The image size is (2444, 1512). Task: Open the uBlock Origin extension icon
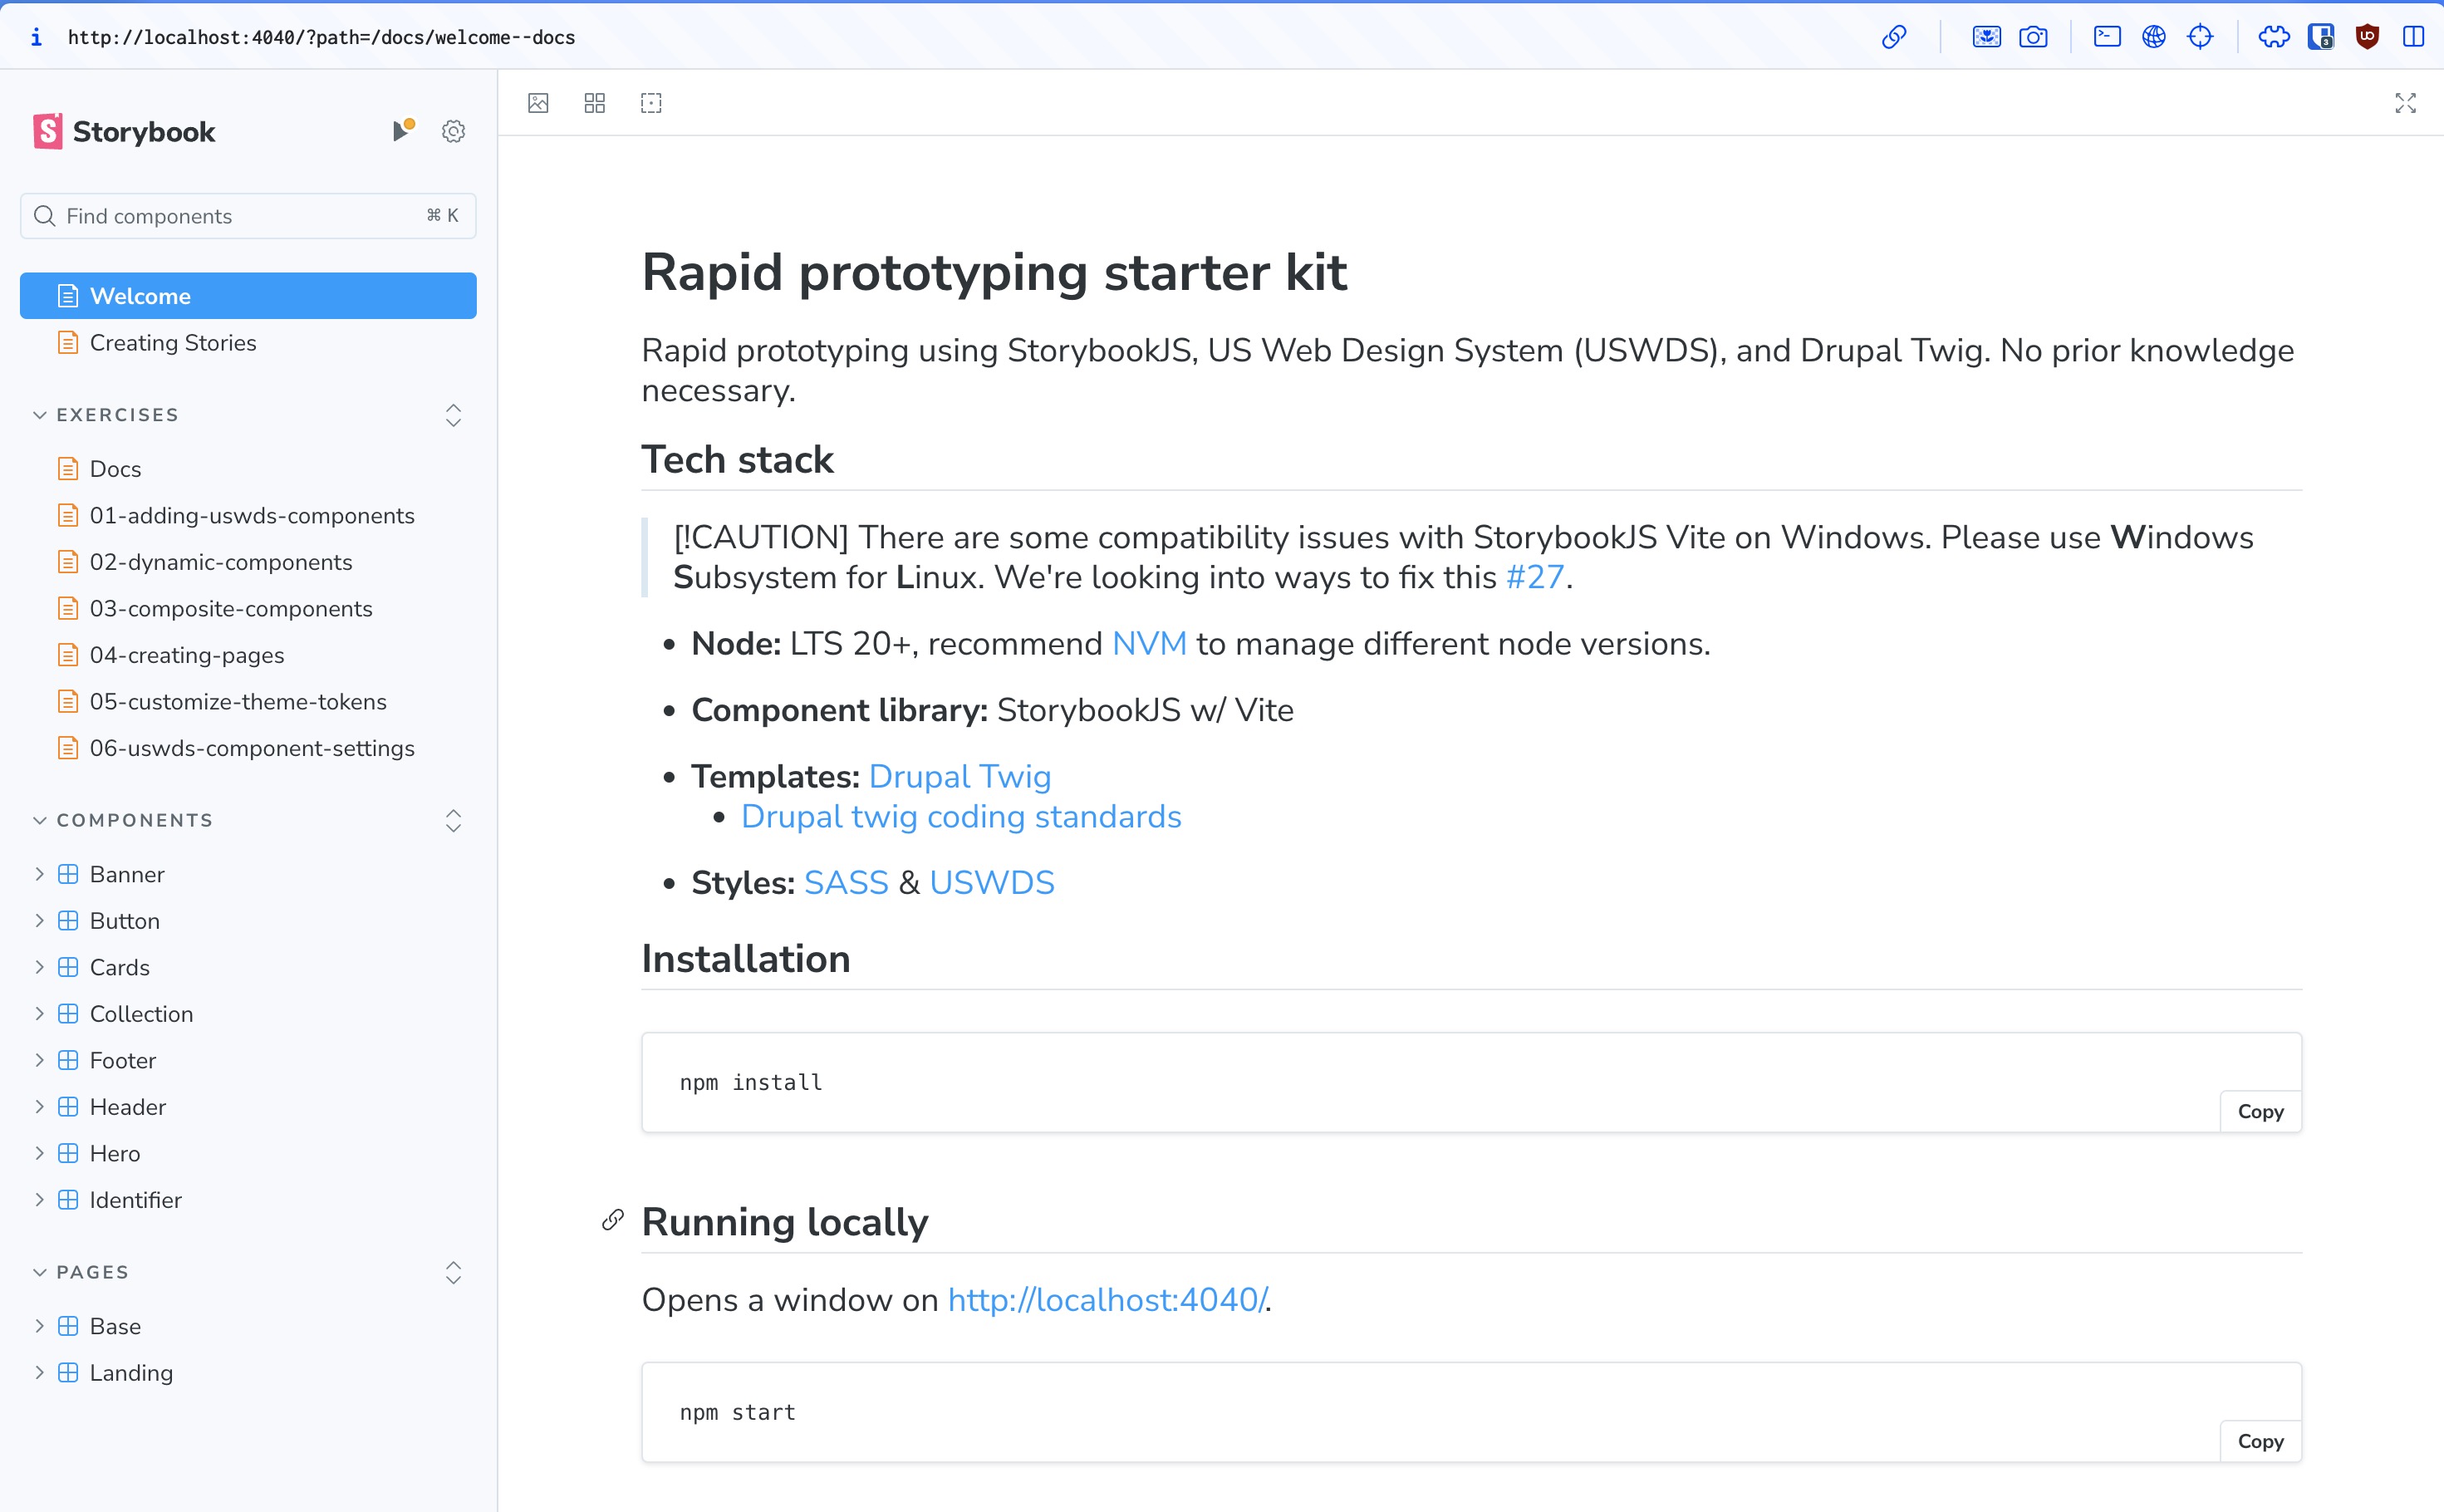point(2367,37)
